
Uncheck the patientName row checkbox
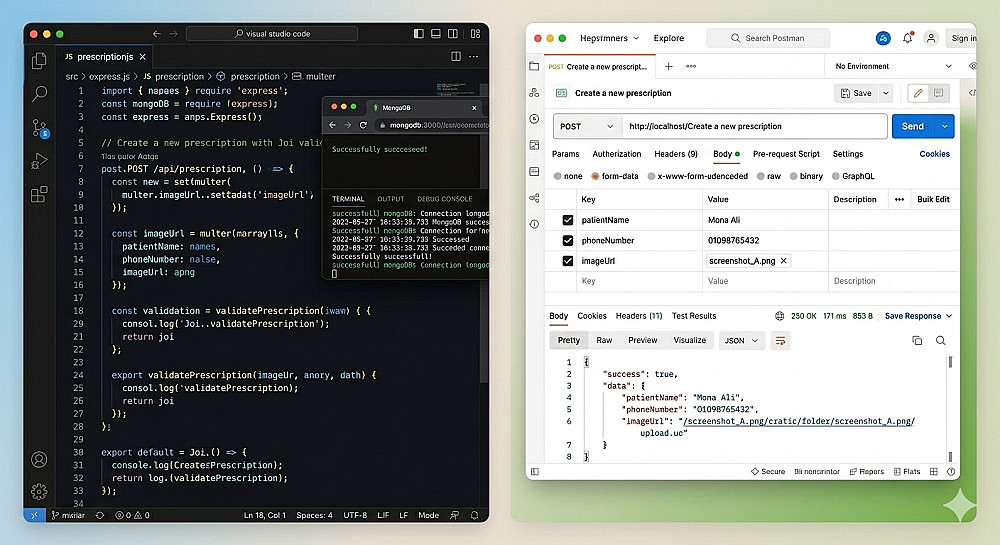click(x=568, y=220)
